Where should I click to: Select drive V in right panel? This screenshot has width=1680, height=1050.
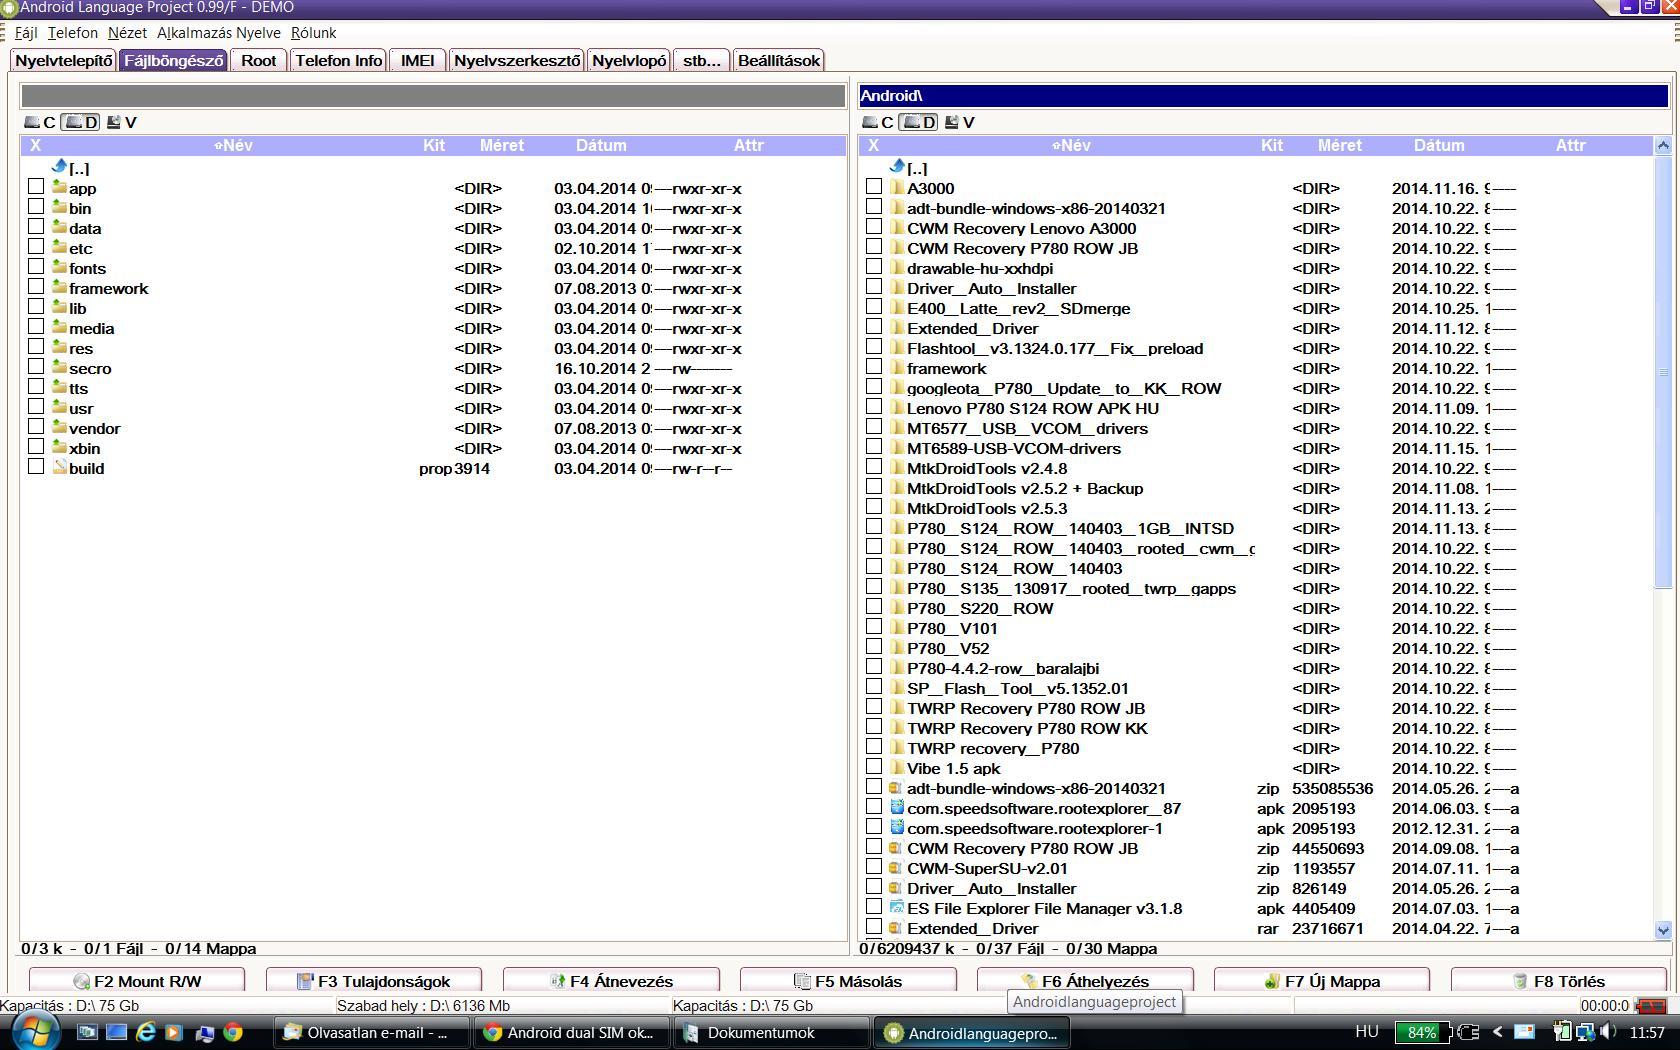pyautogui.click(x=959, y=122)
